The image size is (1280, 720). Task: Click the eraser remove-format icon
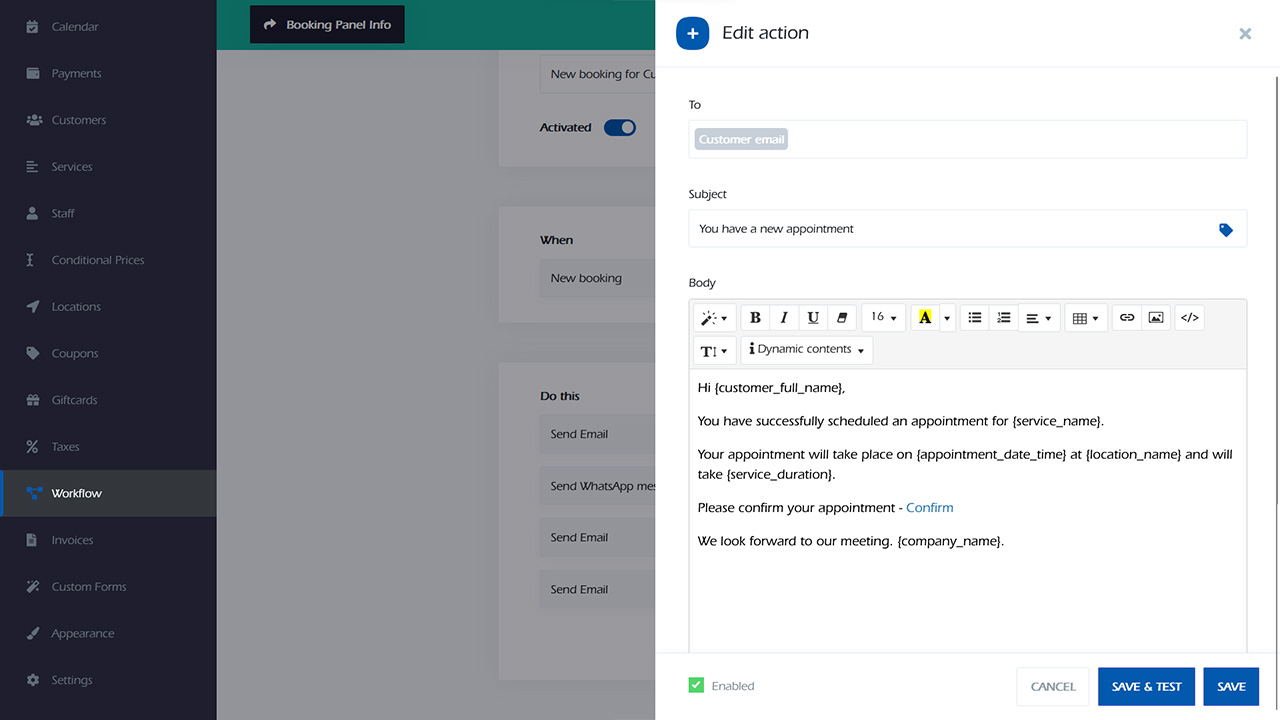tap(842, 318)
